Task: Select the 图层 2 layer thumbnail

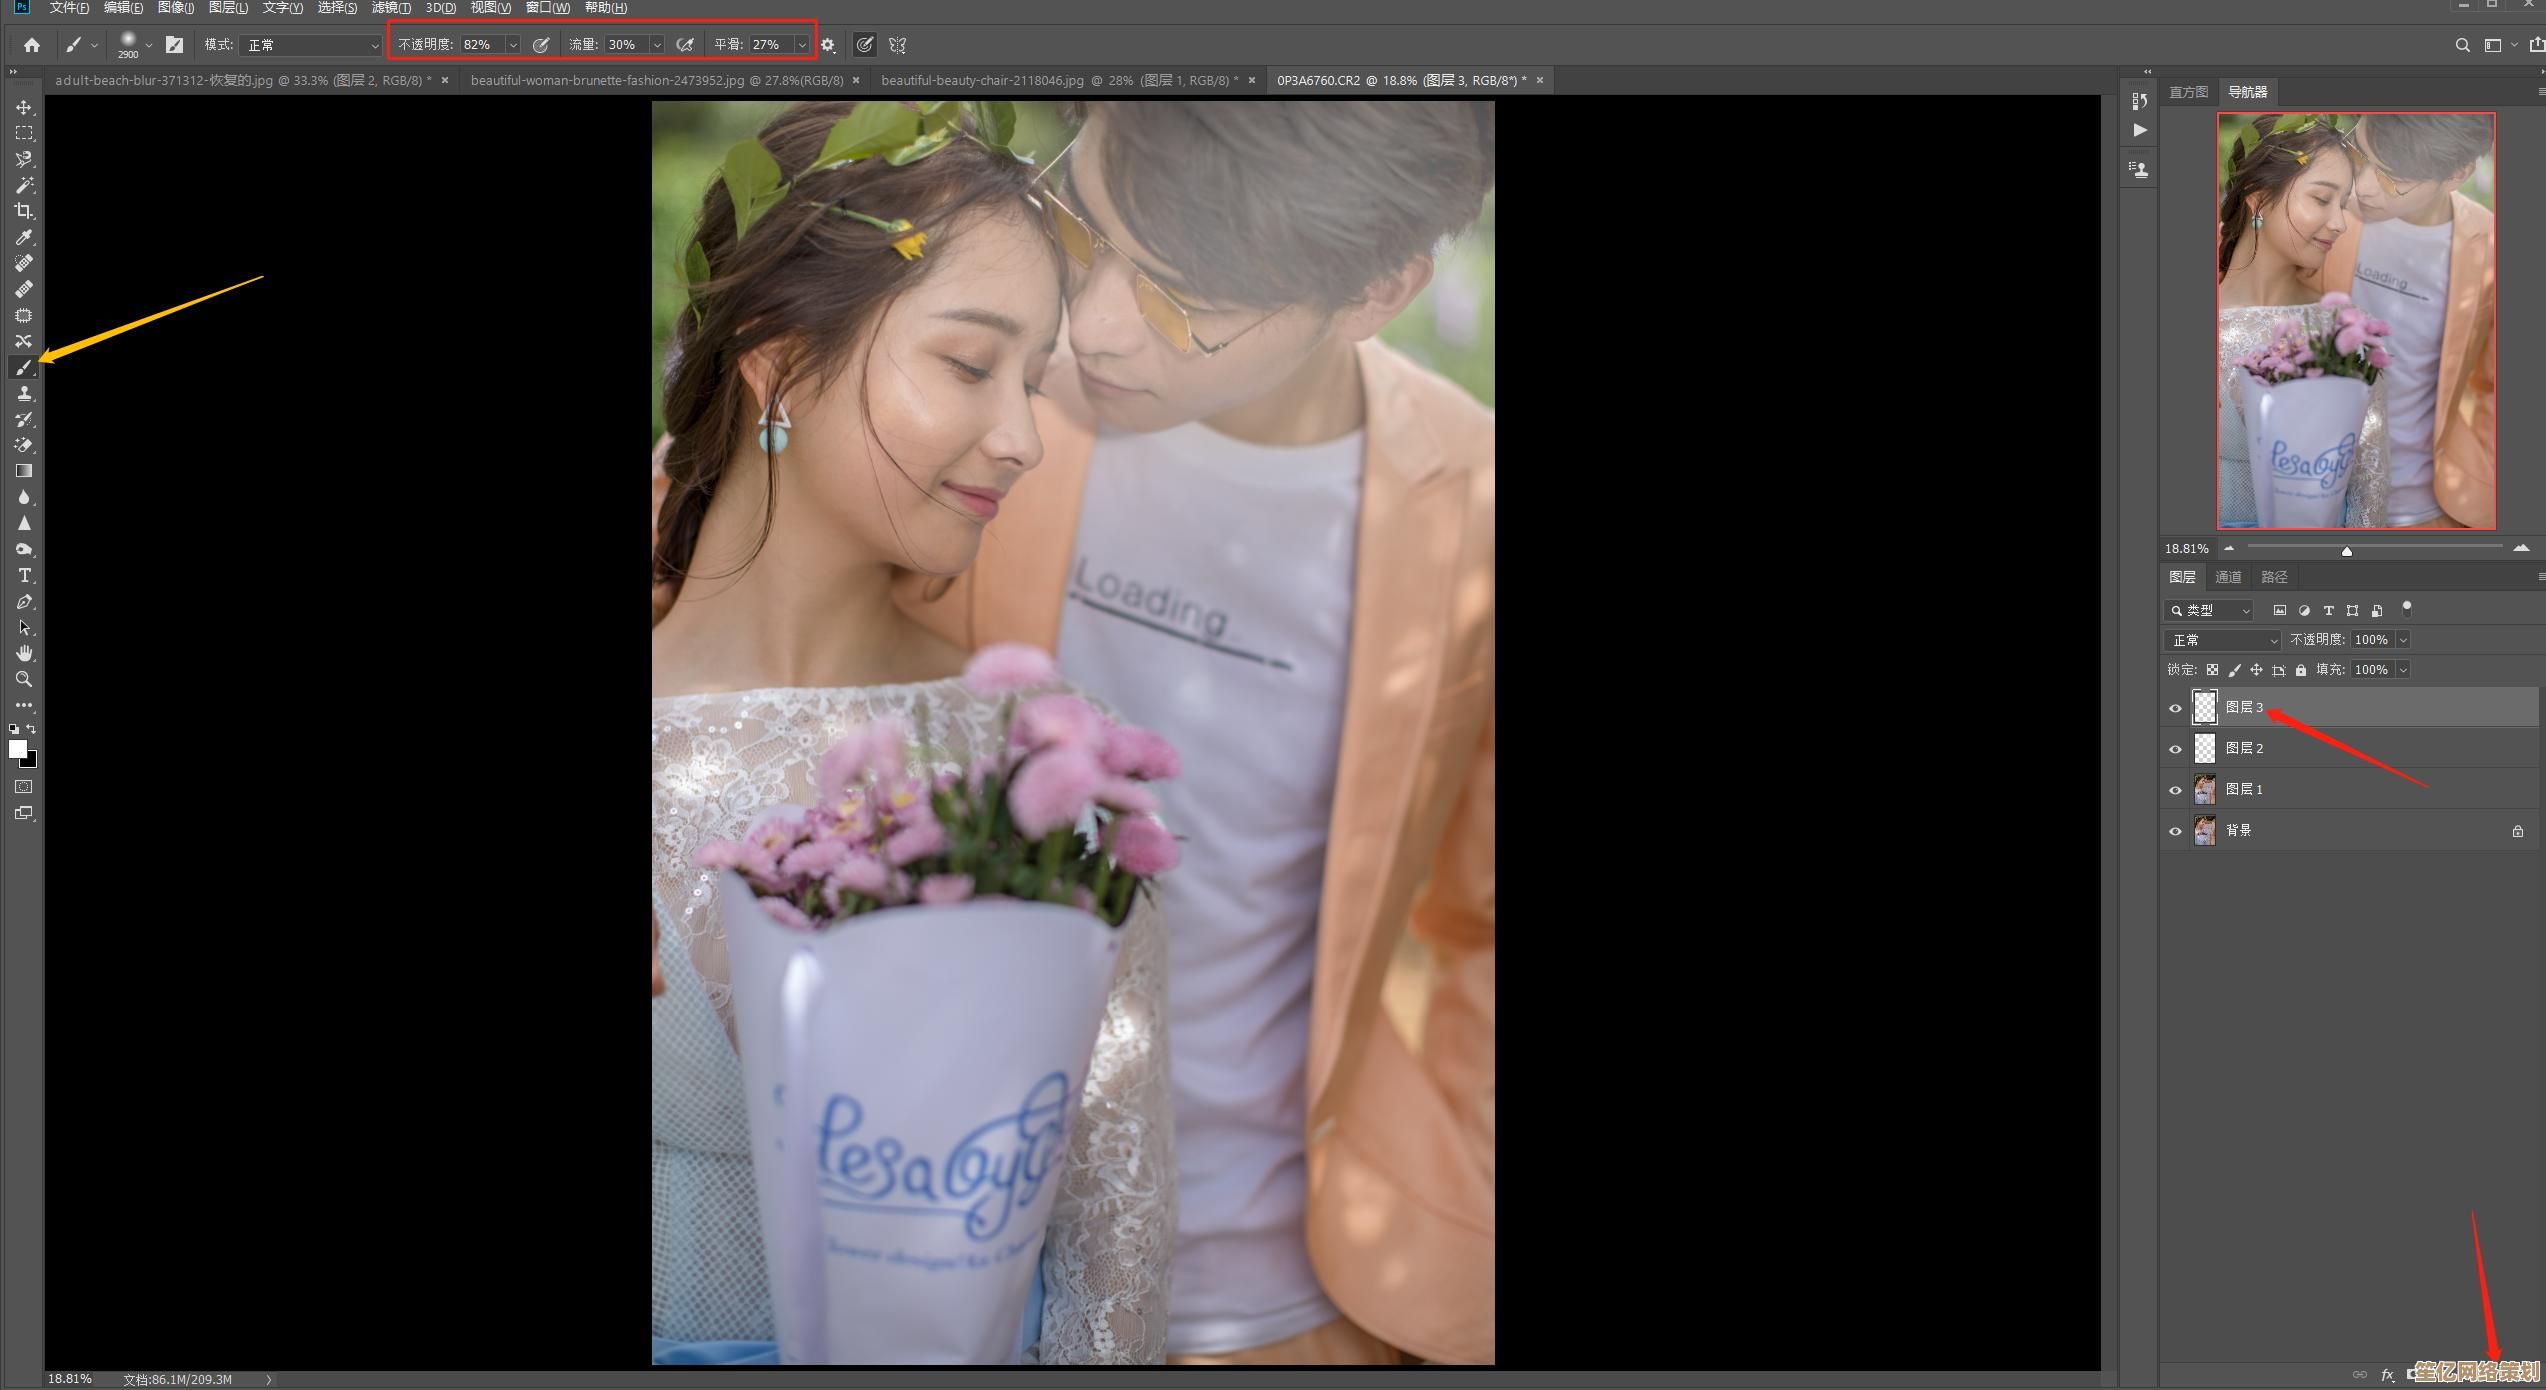Action: [x=2204, y=748]
